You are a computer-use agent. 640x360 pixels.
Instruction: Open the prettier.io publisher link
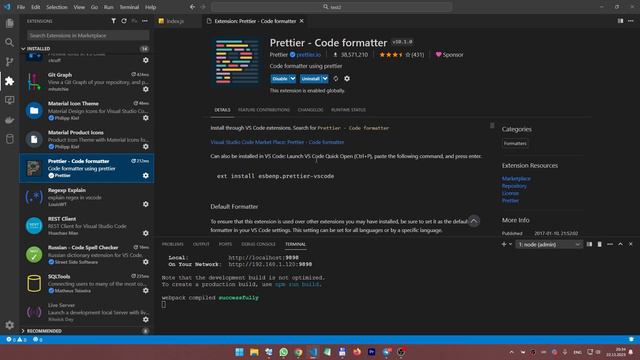[x=309, y=55]
